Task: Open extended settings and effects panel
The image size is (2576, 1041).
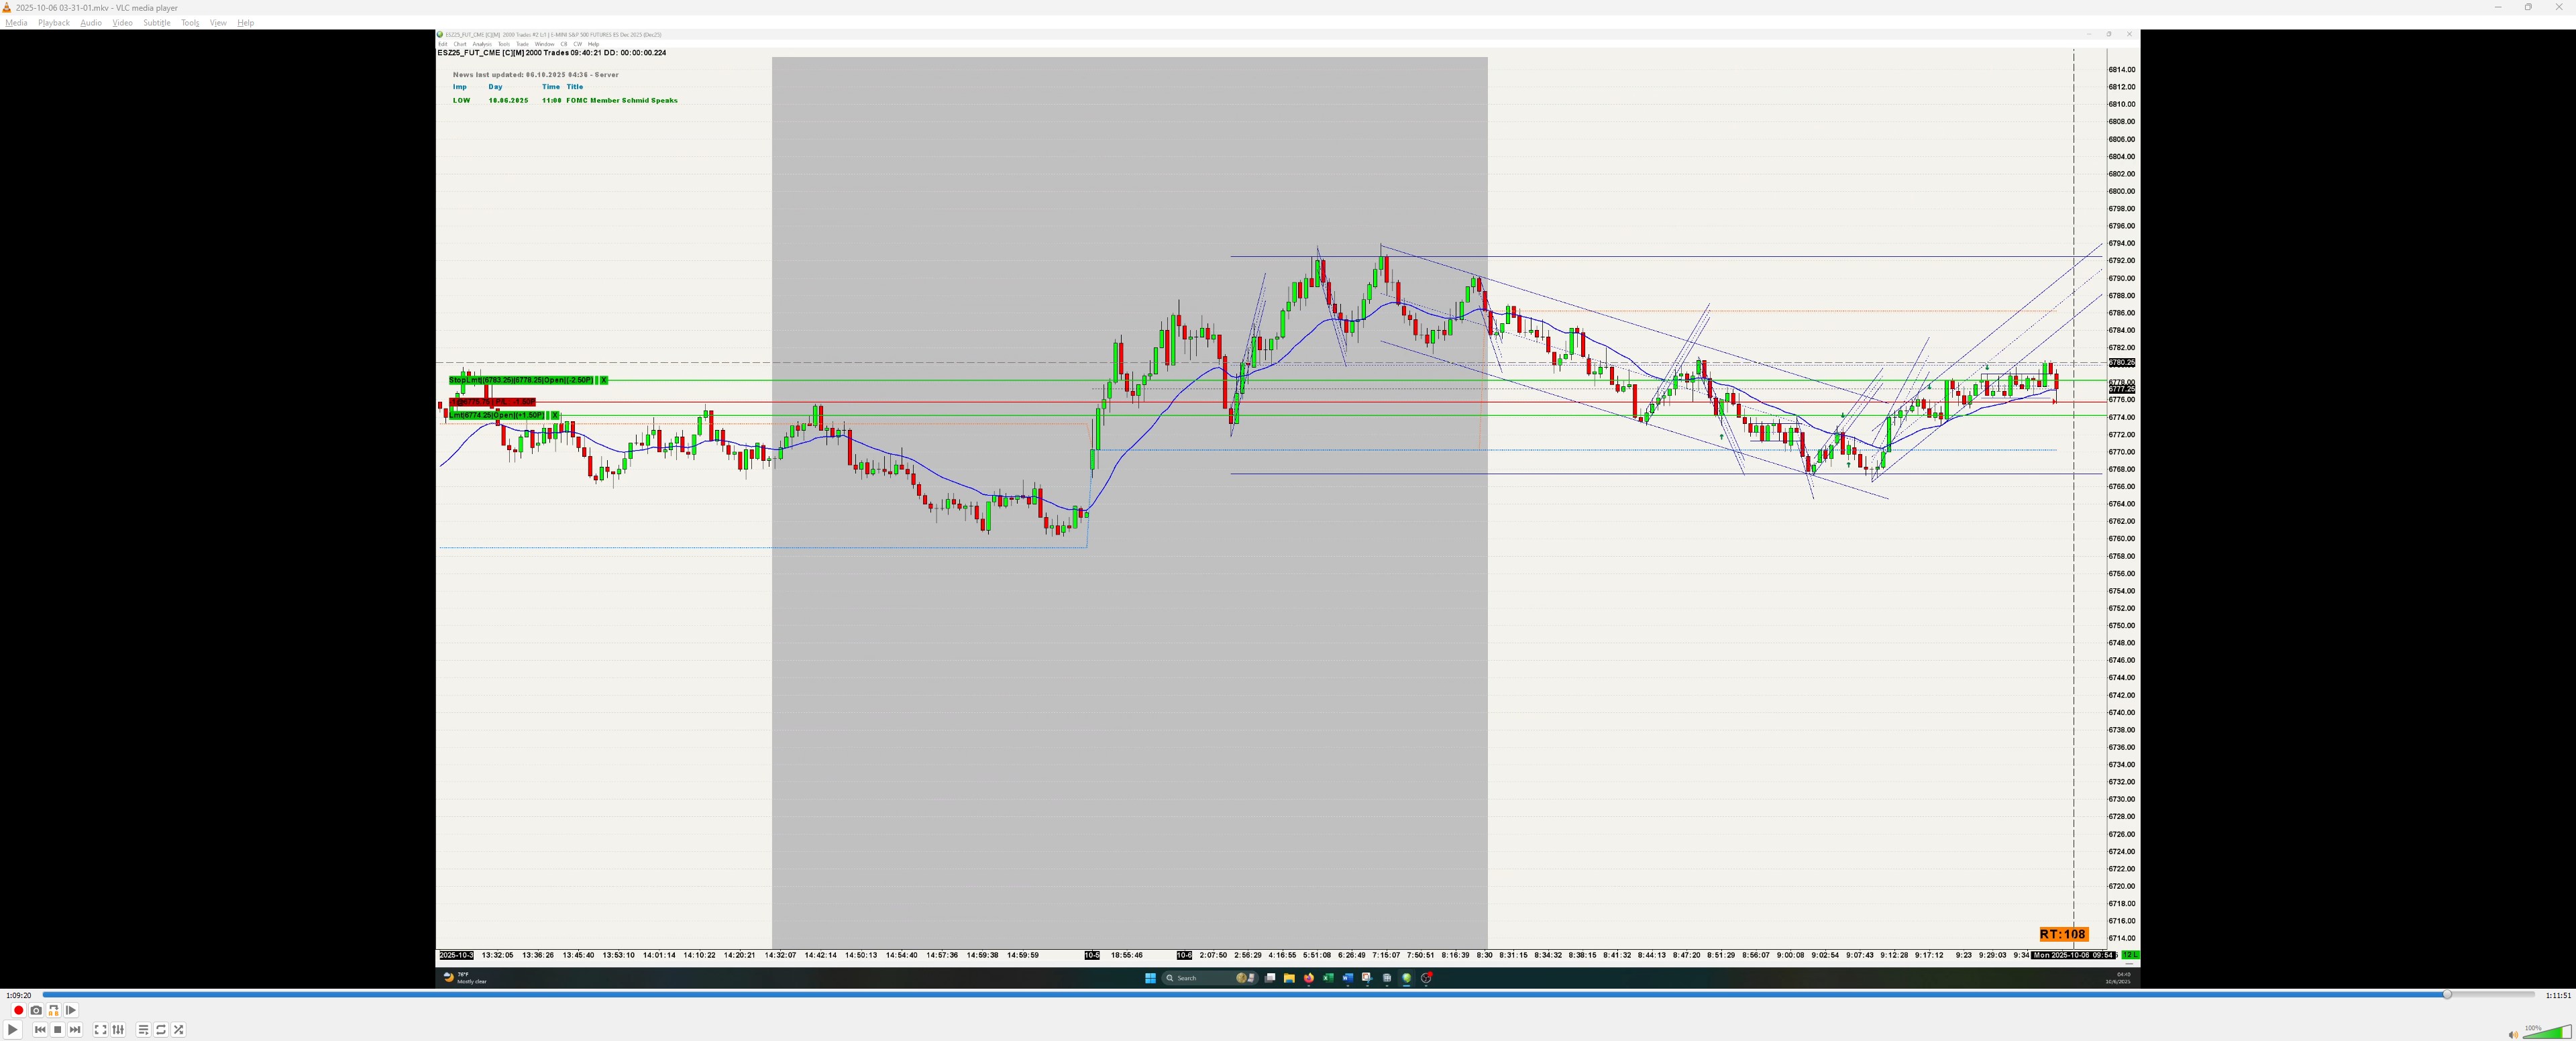Action: [x=118, y=1029]
